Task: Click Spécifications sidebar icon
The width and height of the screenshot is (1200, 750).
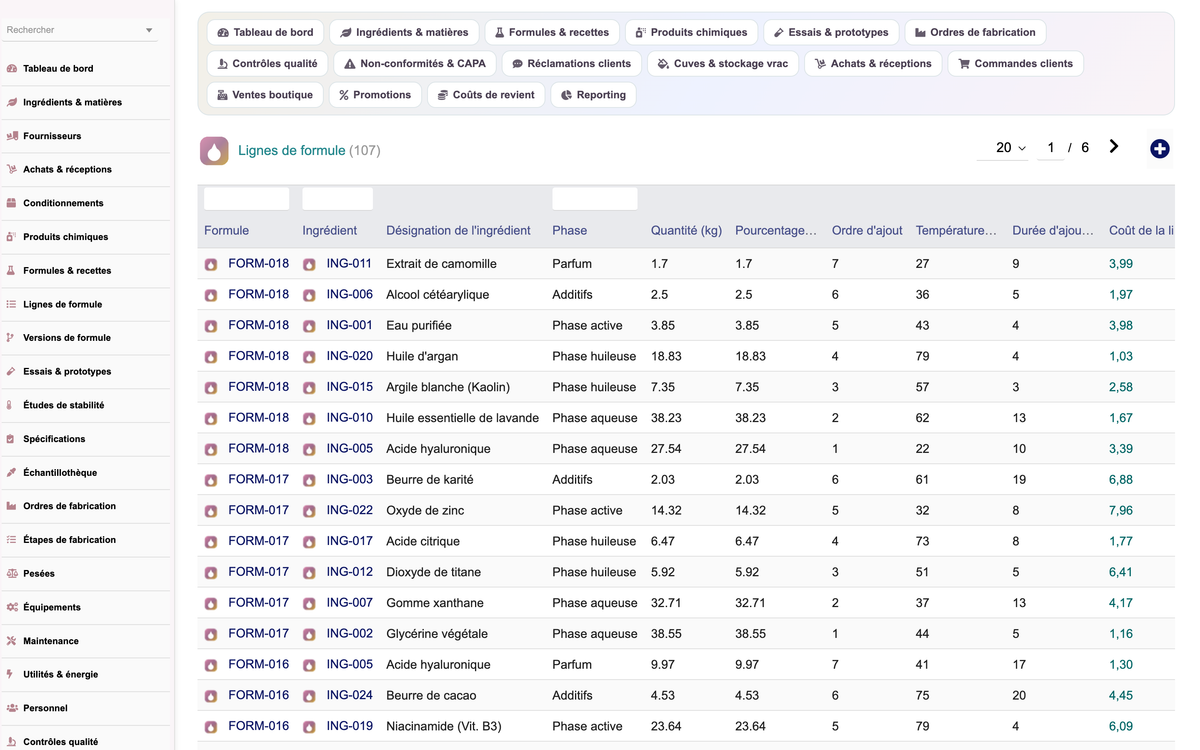Action: point(12,439)
